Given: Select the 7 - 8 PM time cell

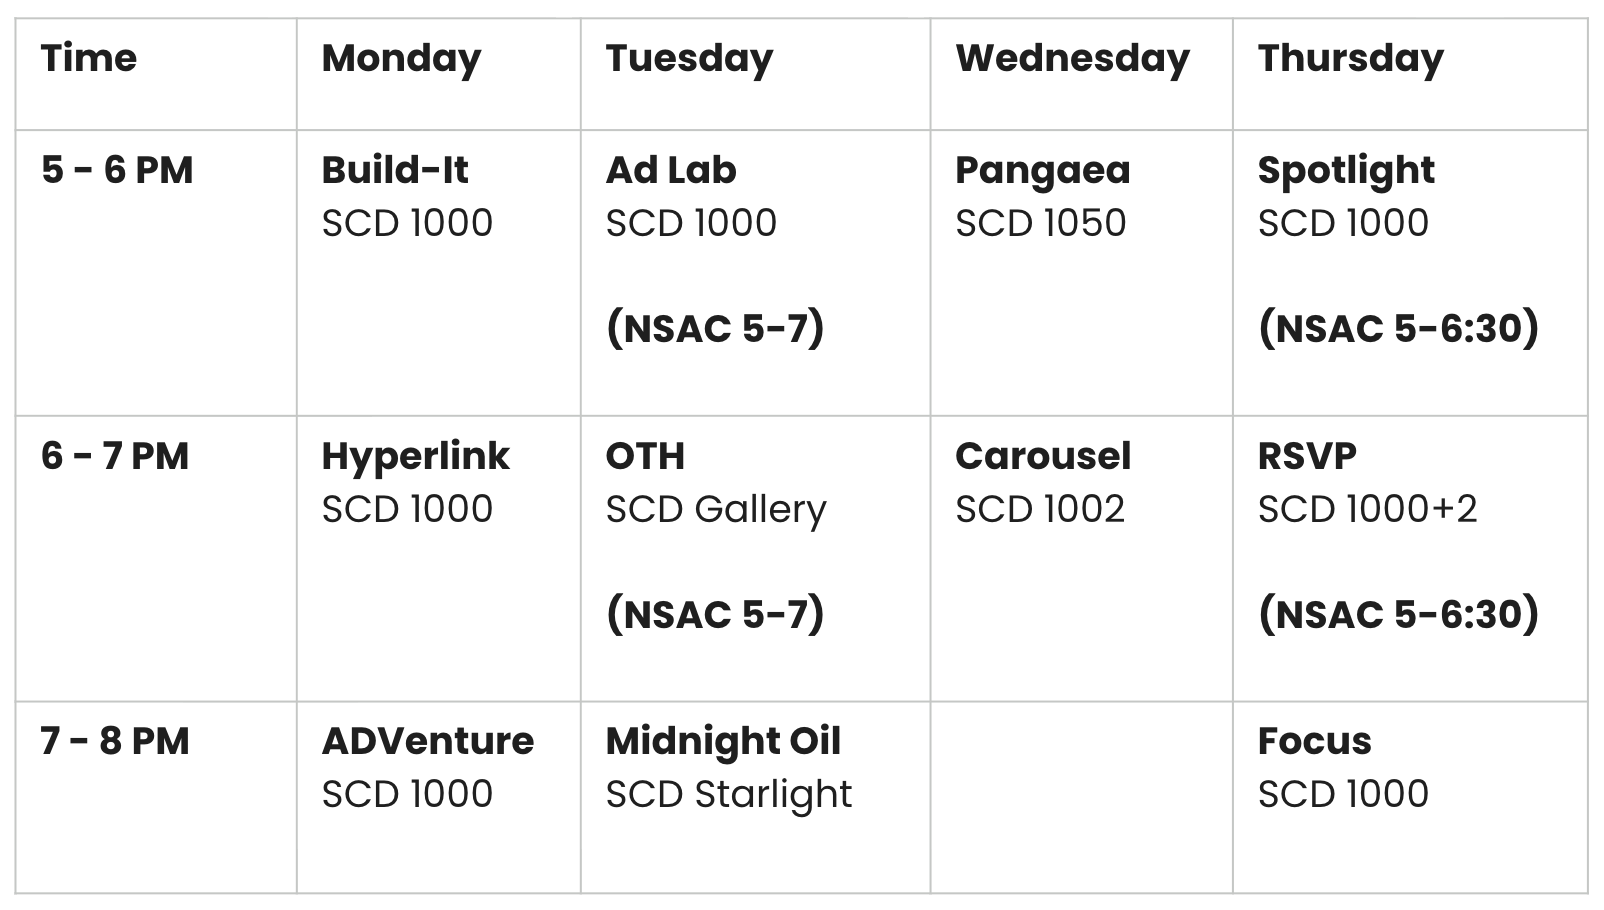Looking at the screenshot, I should coord(156,797).
